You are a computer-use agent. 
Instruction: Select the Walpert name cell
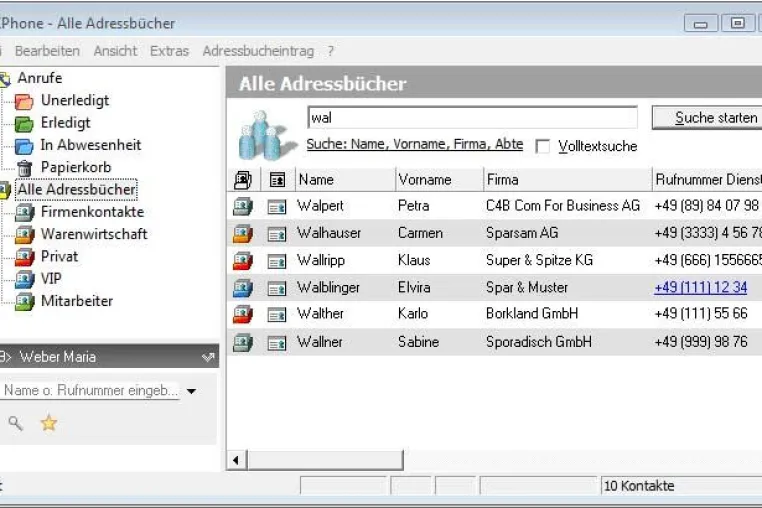coord(320,206)
